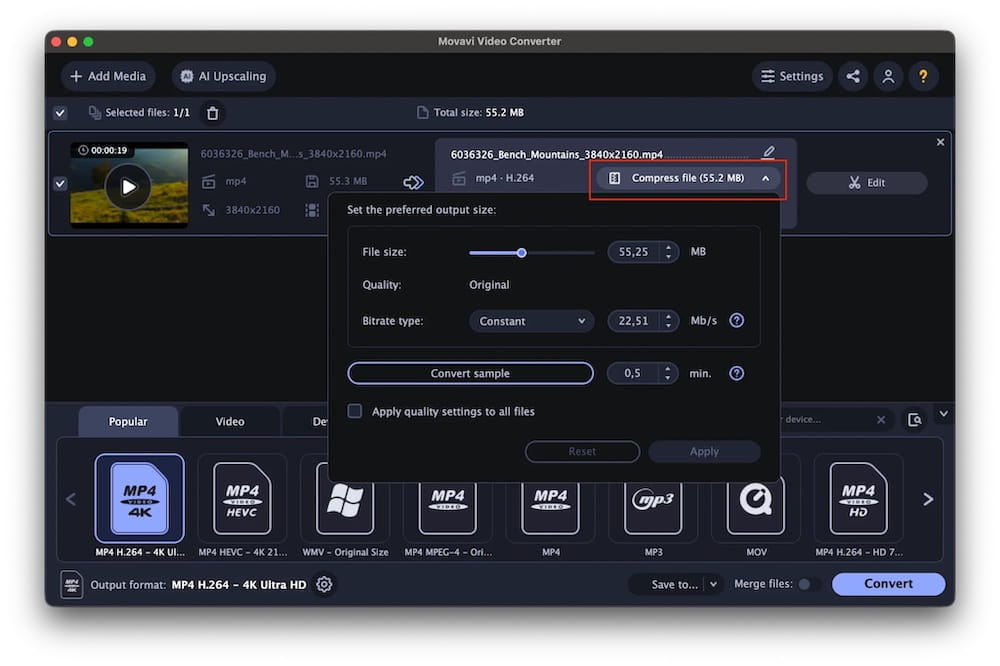This screenshot has height=666, width=1000.
Task: Show previous format presets arrow
Action: 71,500
